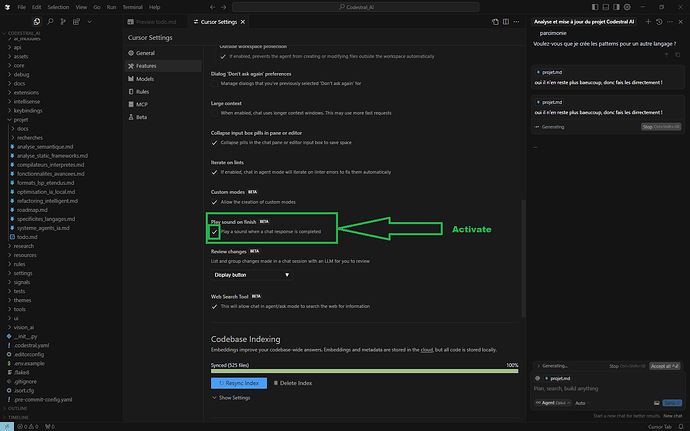Show chat history icon

[x=659, y=22]
